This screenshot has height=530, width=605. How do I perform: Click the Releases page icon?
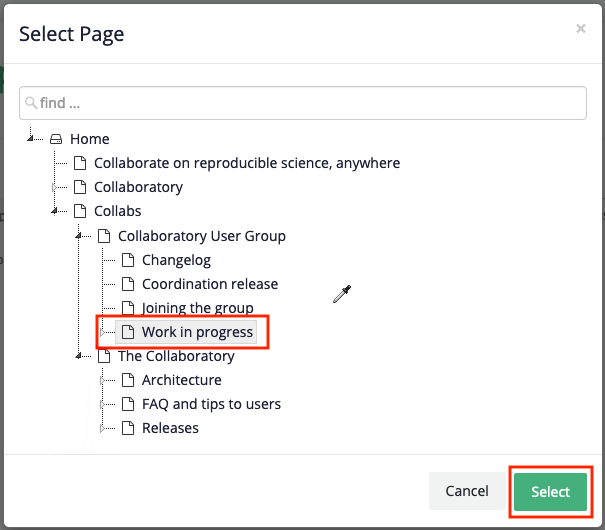pyautogui.click(x=127, y=428)
